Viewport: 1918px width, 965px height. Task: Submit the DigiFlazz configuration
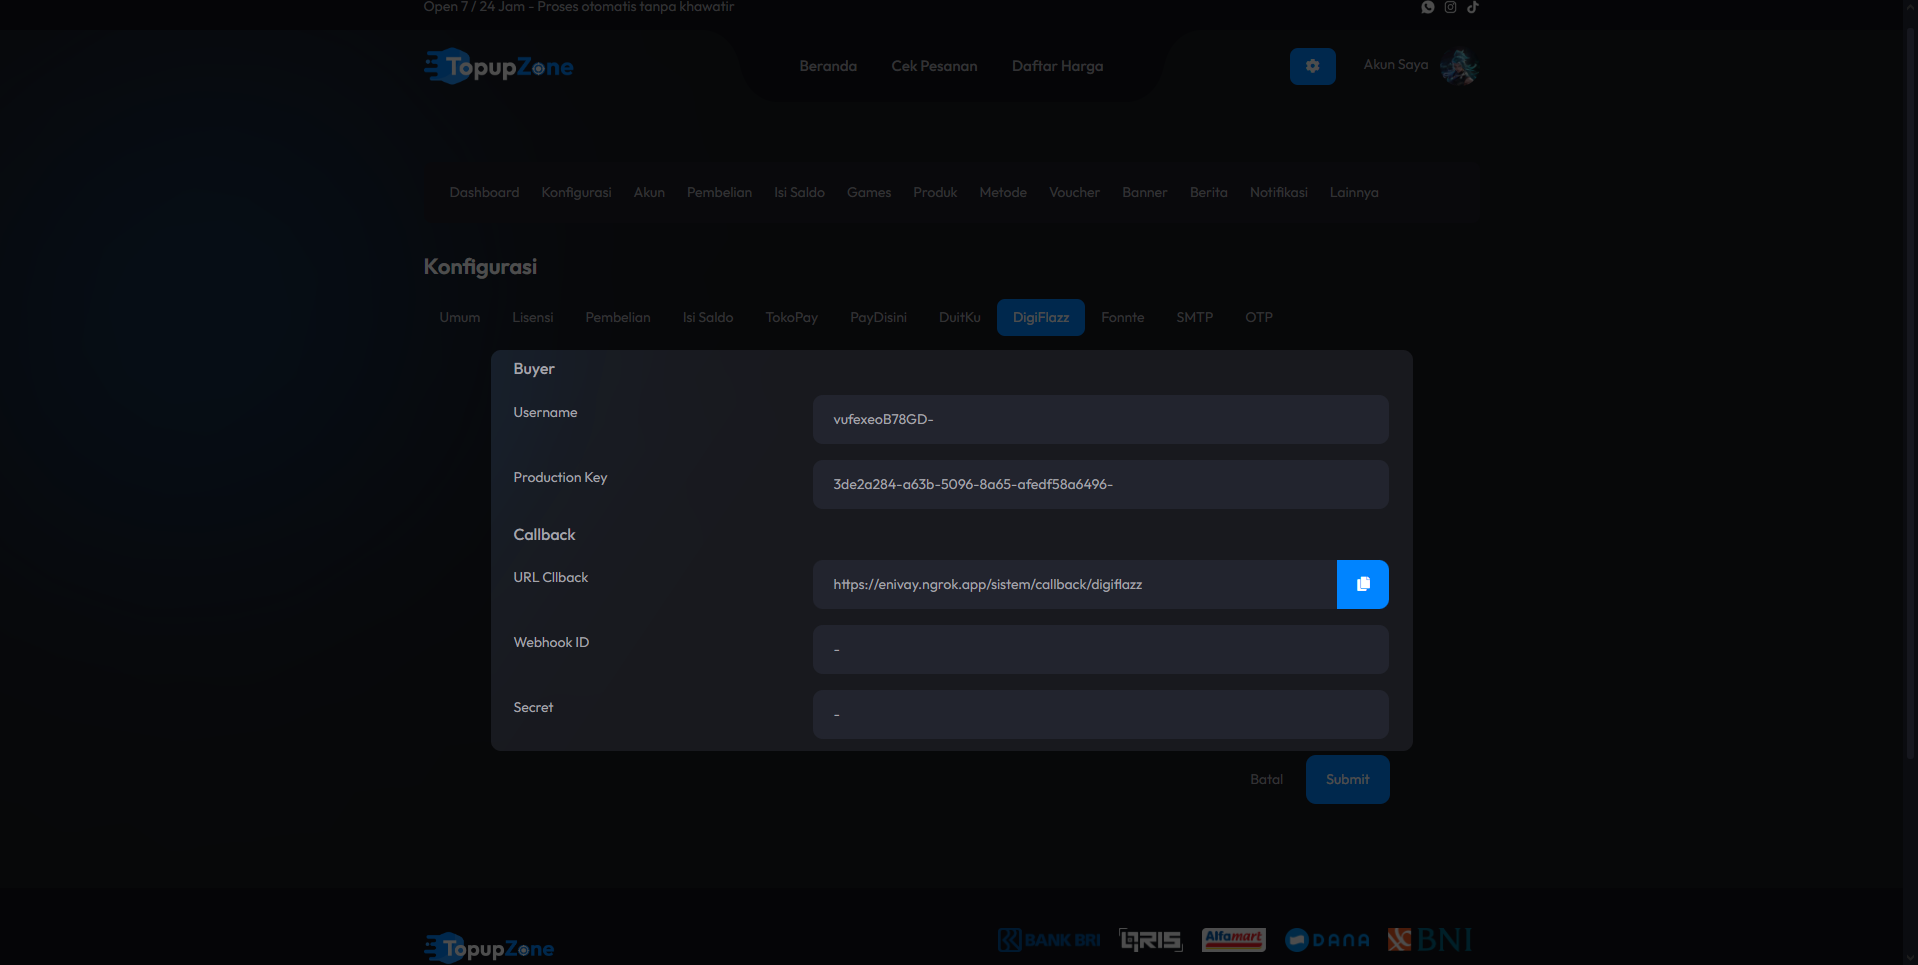coord(1347,779)
